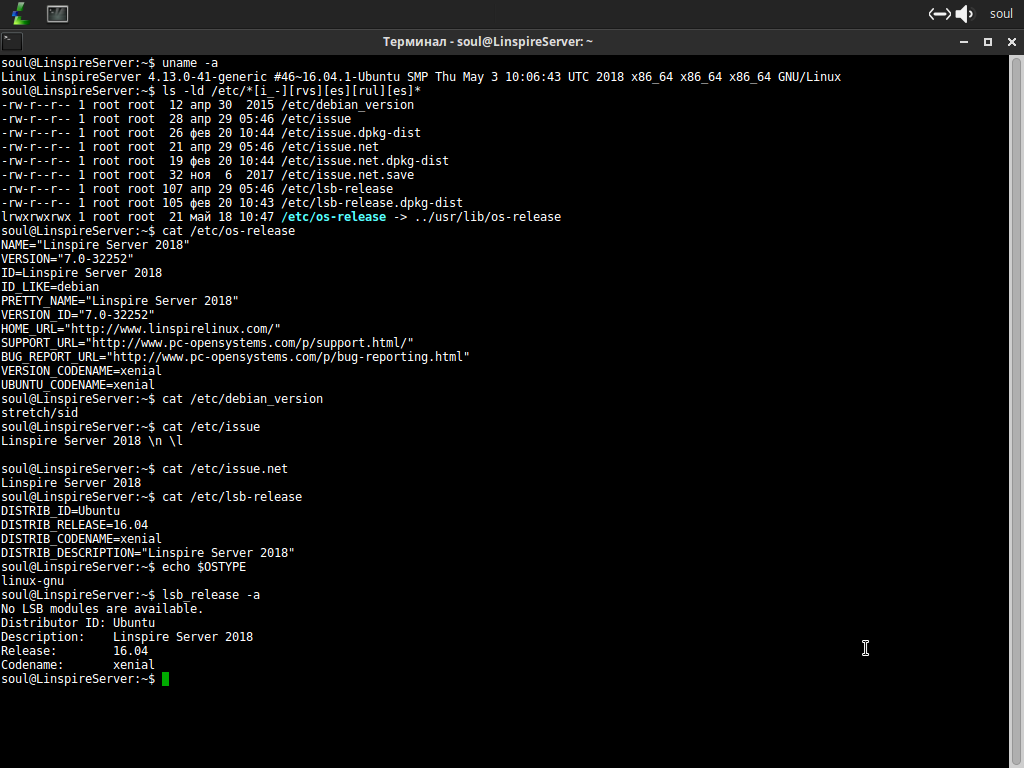Maximize the terminal window

coord(987,42)
